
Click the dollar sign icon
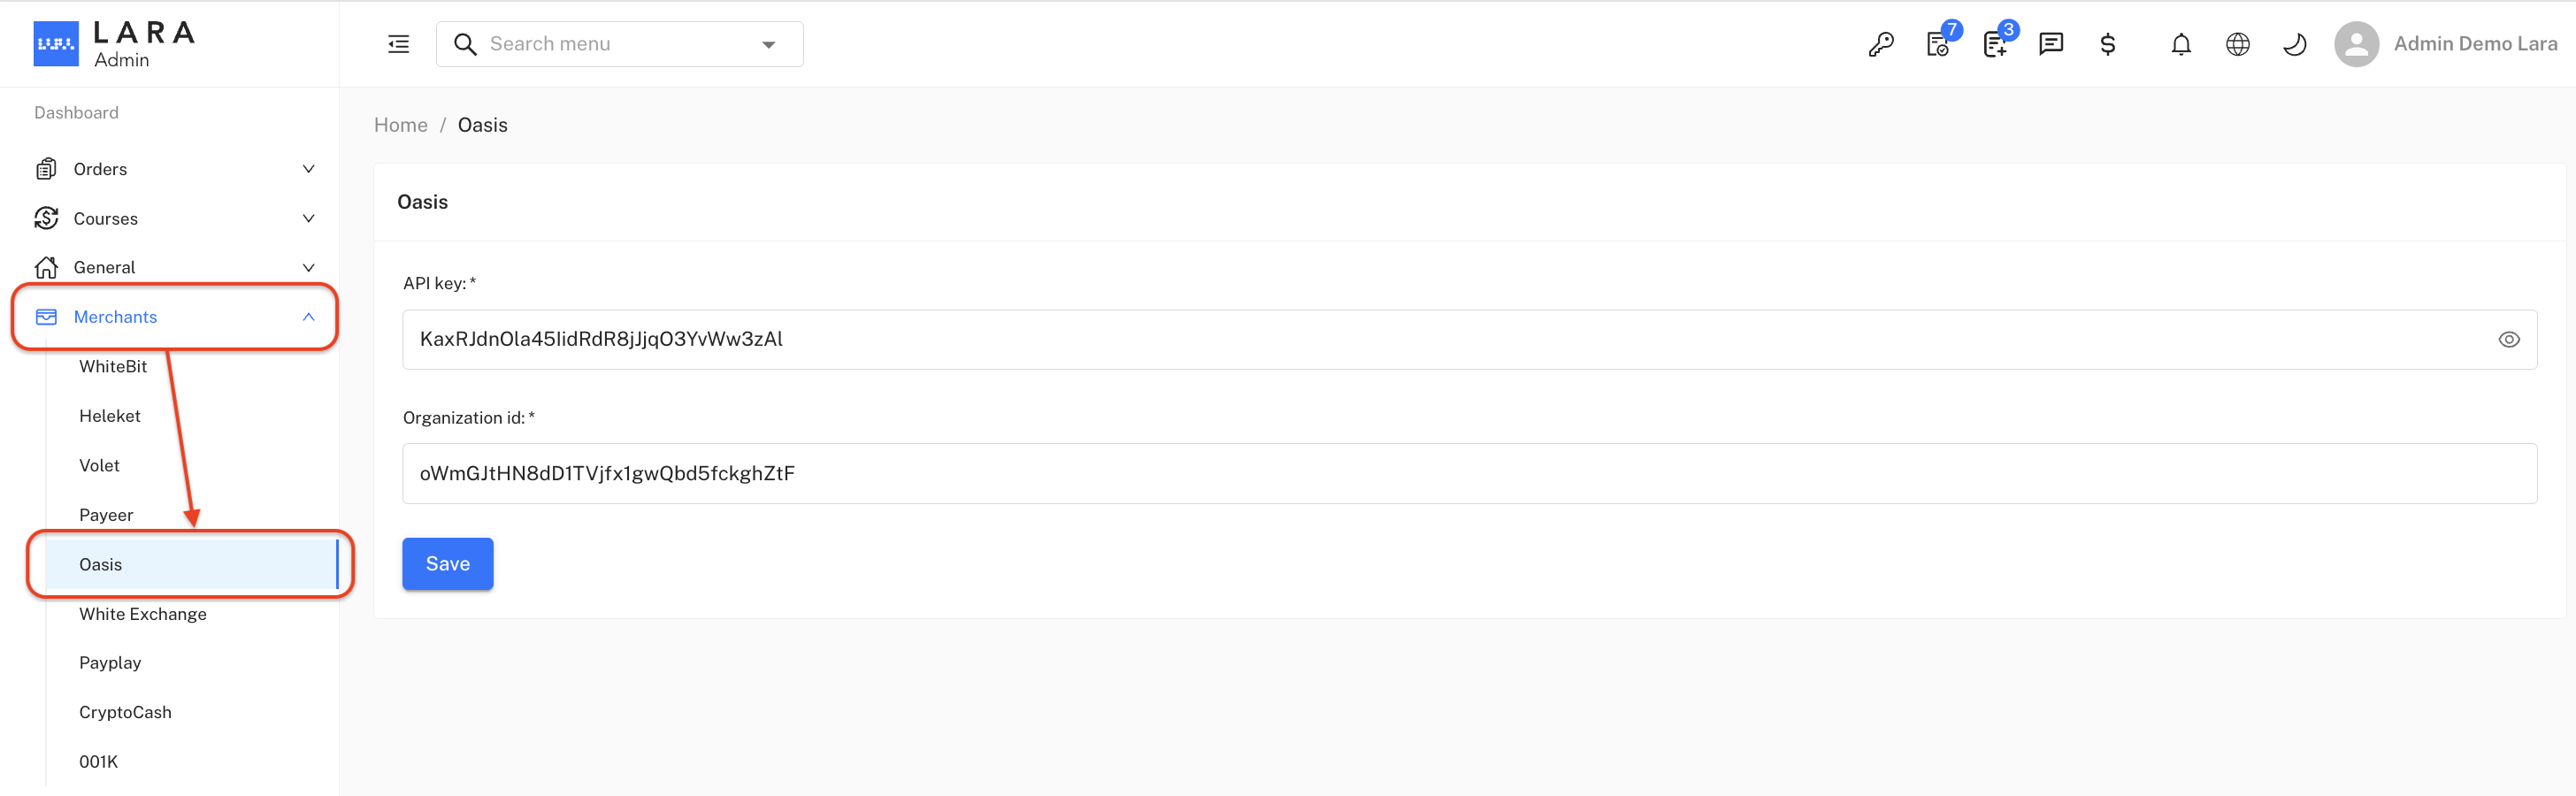[x=2108, y=44]
